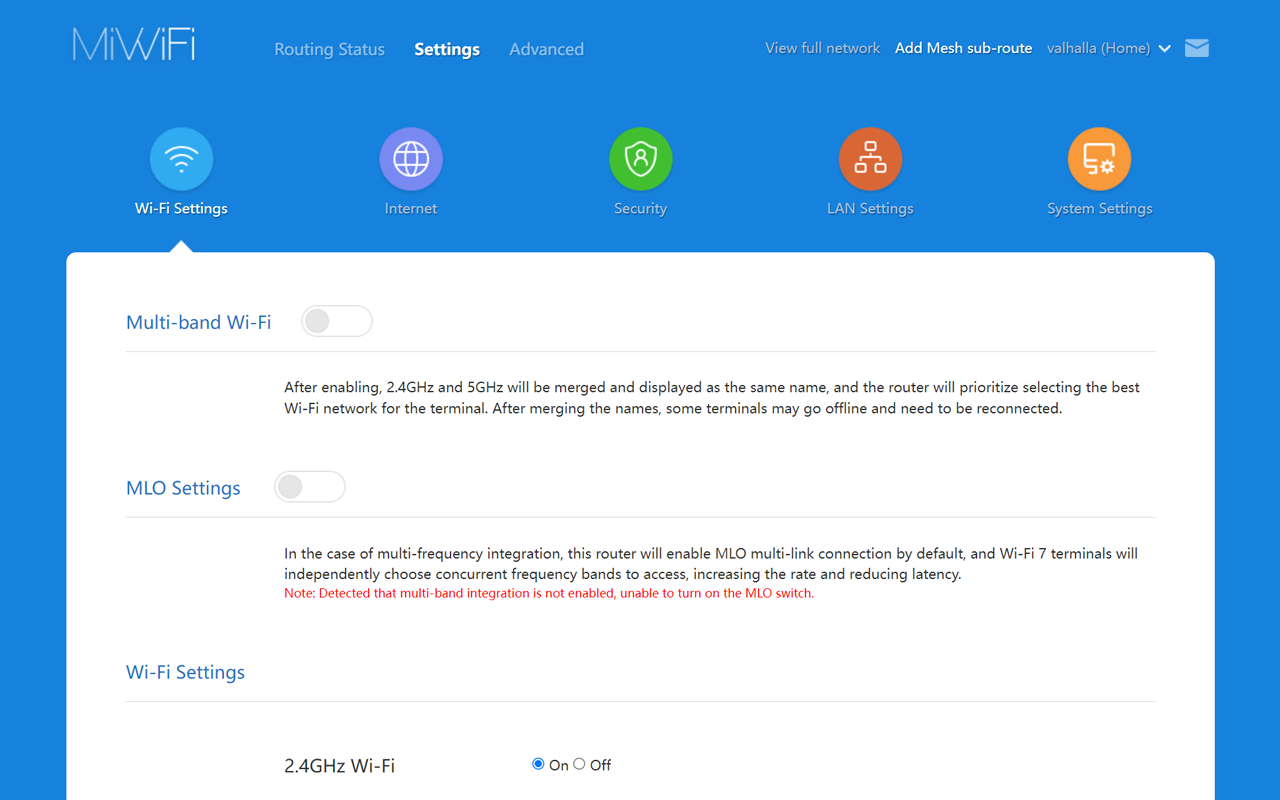The image size is (1280, 800).
Task: Click the LAN Settings network icon
Action: [870, 158]
